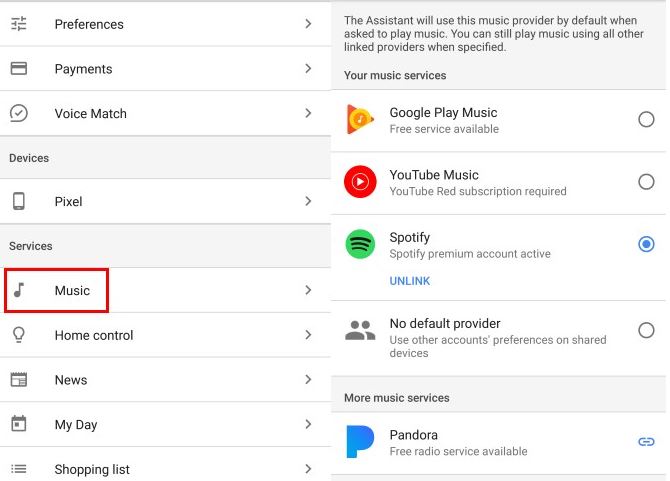The height and width of the screenshot is (481, 670).
Task: Open the My Day menu item
Action: point(76,425)
